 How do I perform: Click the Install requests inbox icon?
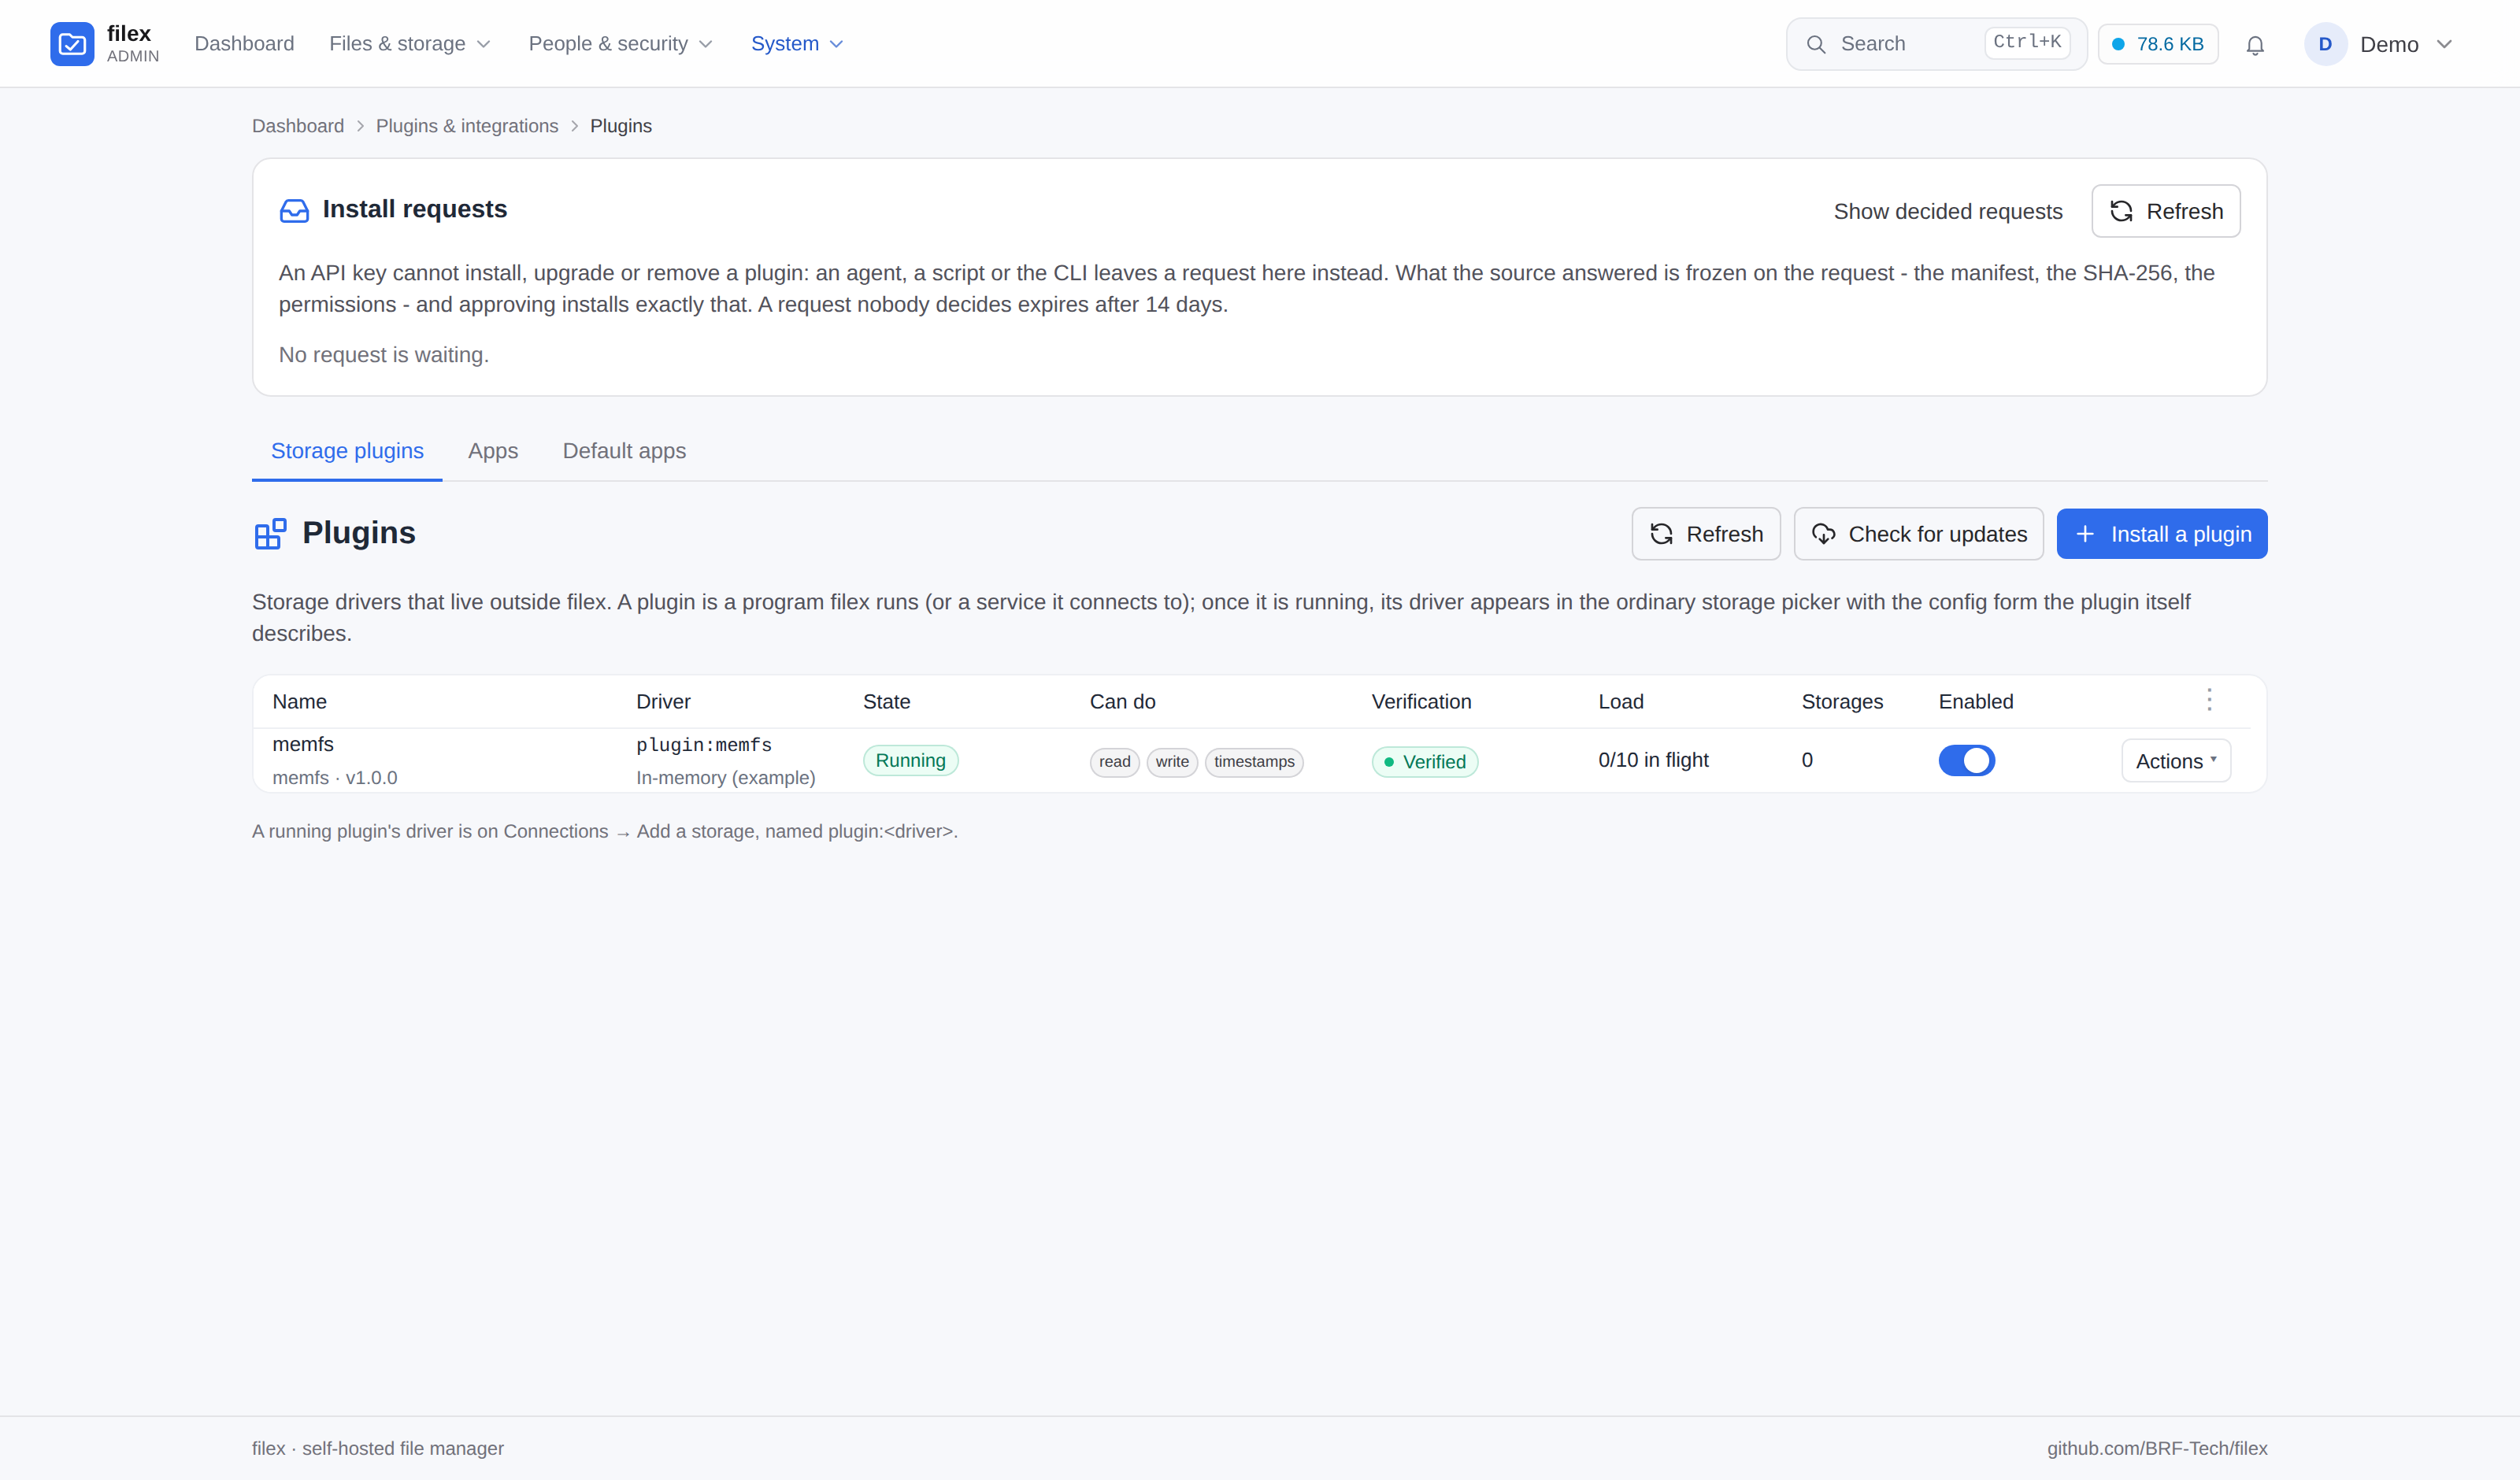[294, 210]
